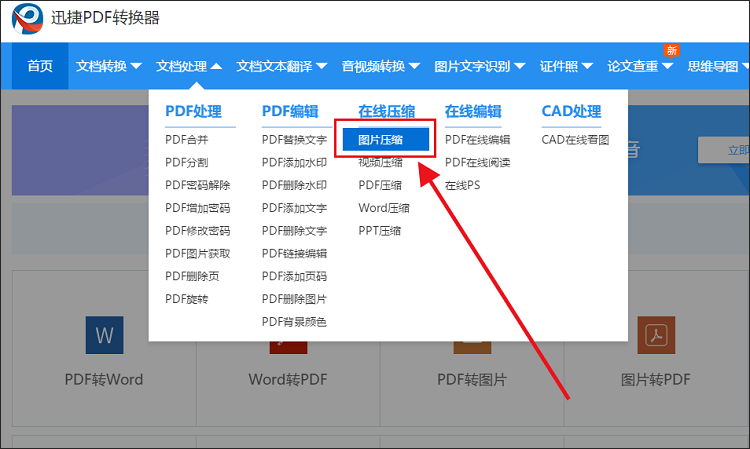The image size is (750, 449).
Task: Expand the 音视频转换 menu
Action: [381, 66]
